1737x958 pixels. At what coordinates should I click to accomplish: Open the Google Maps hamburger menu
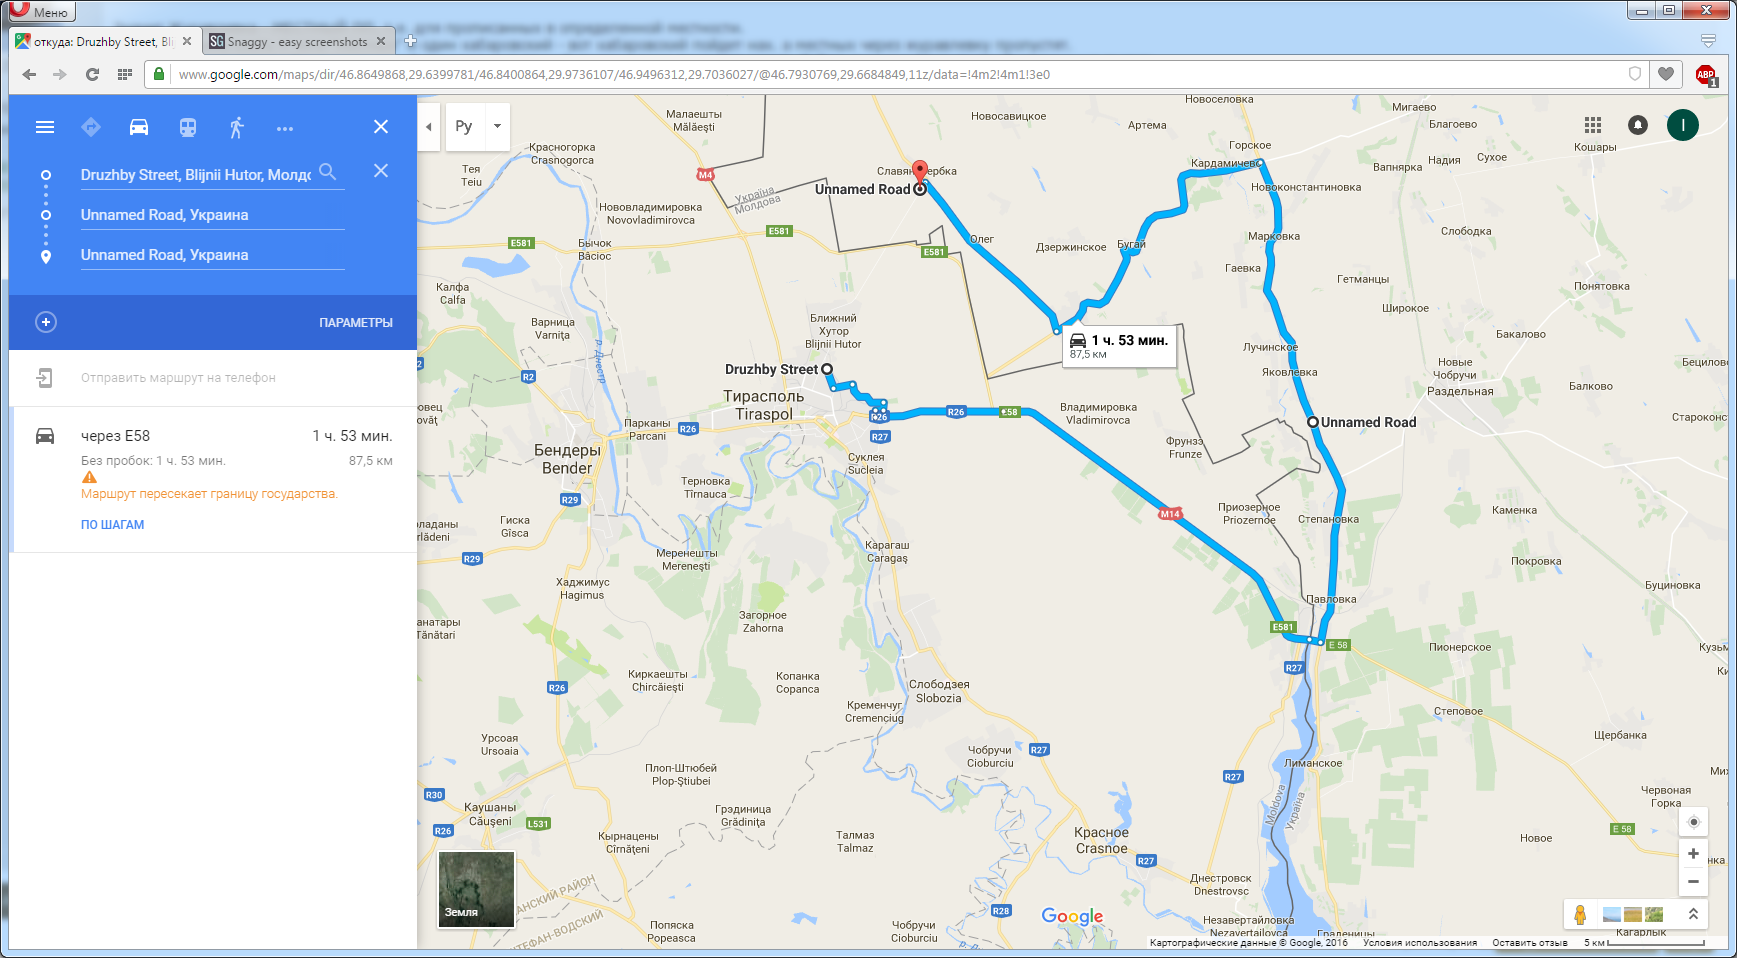pos(45,127)
